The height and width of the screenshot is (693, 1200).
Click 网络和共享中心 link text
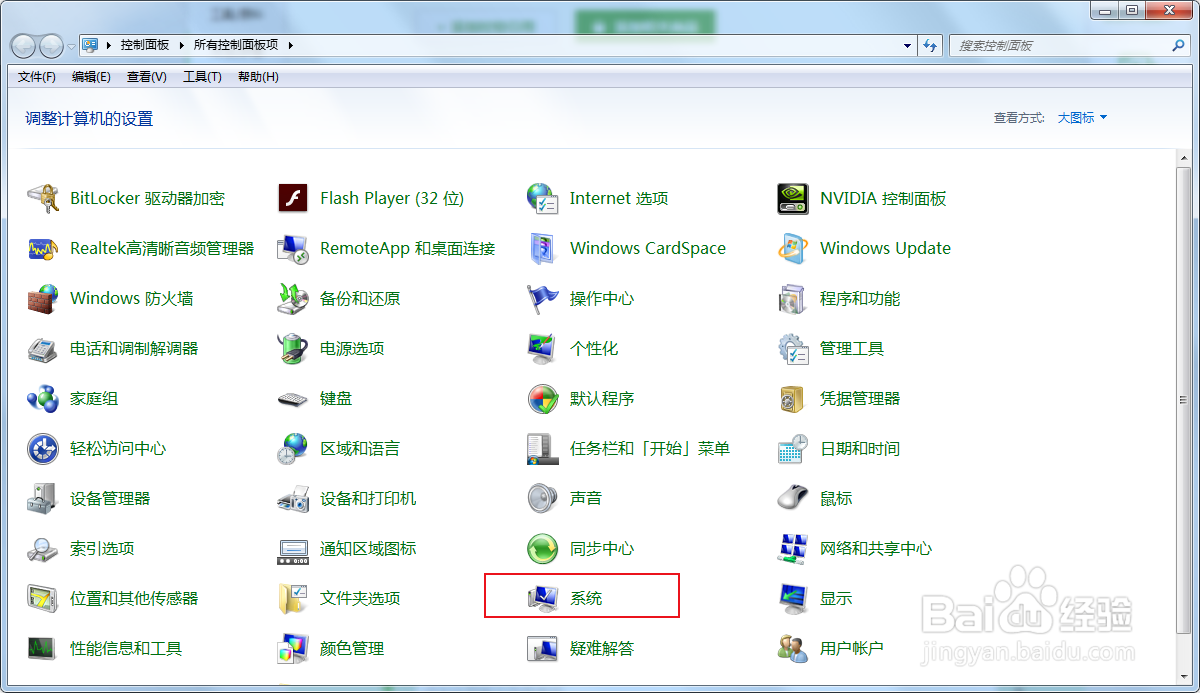point(876,548)
